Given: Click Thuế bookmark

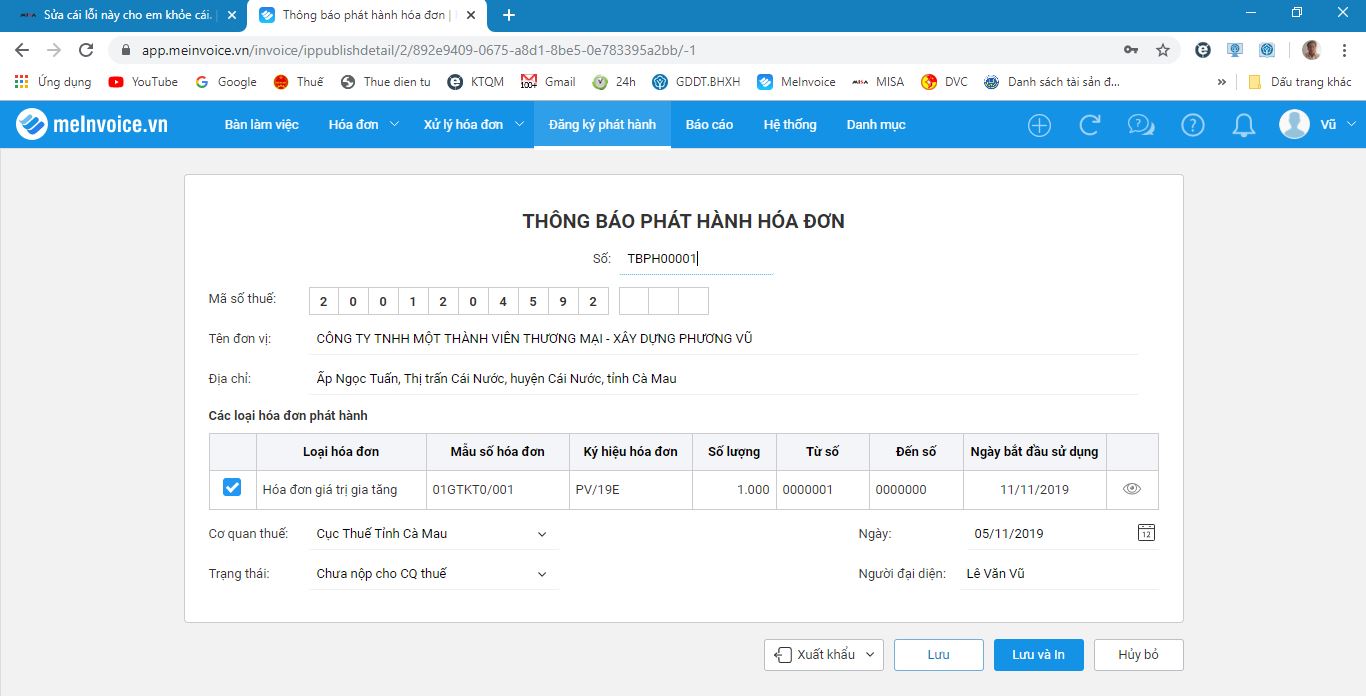Looking at the screenshot, I should 298,82.
